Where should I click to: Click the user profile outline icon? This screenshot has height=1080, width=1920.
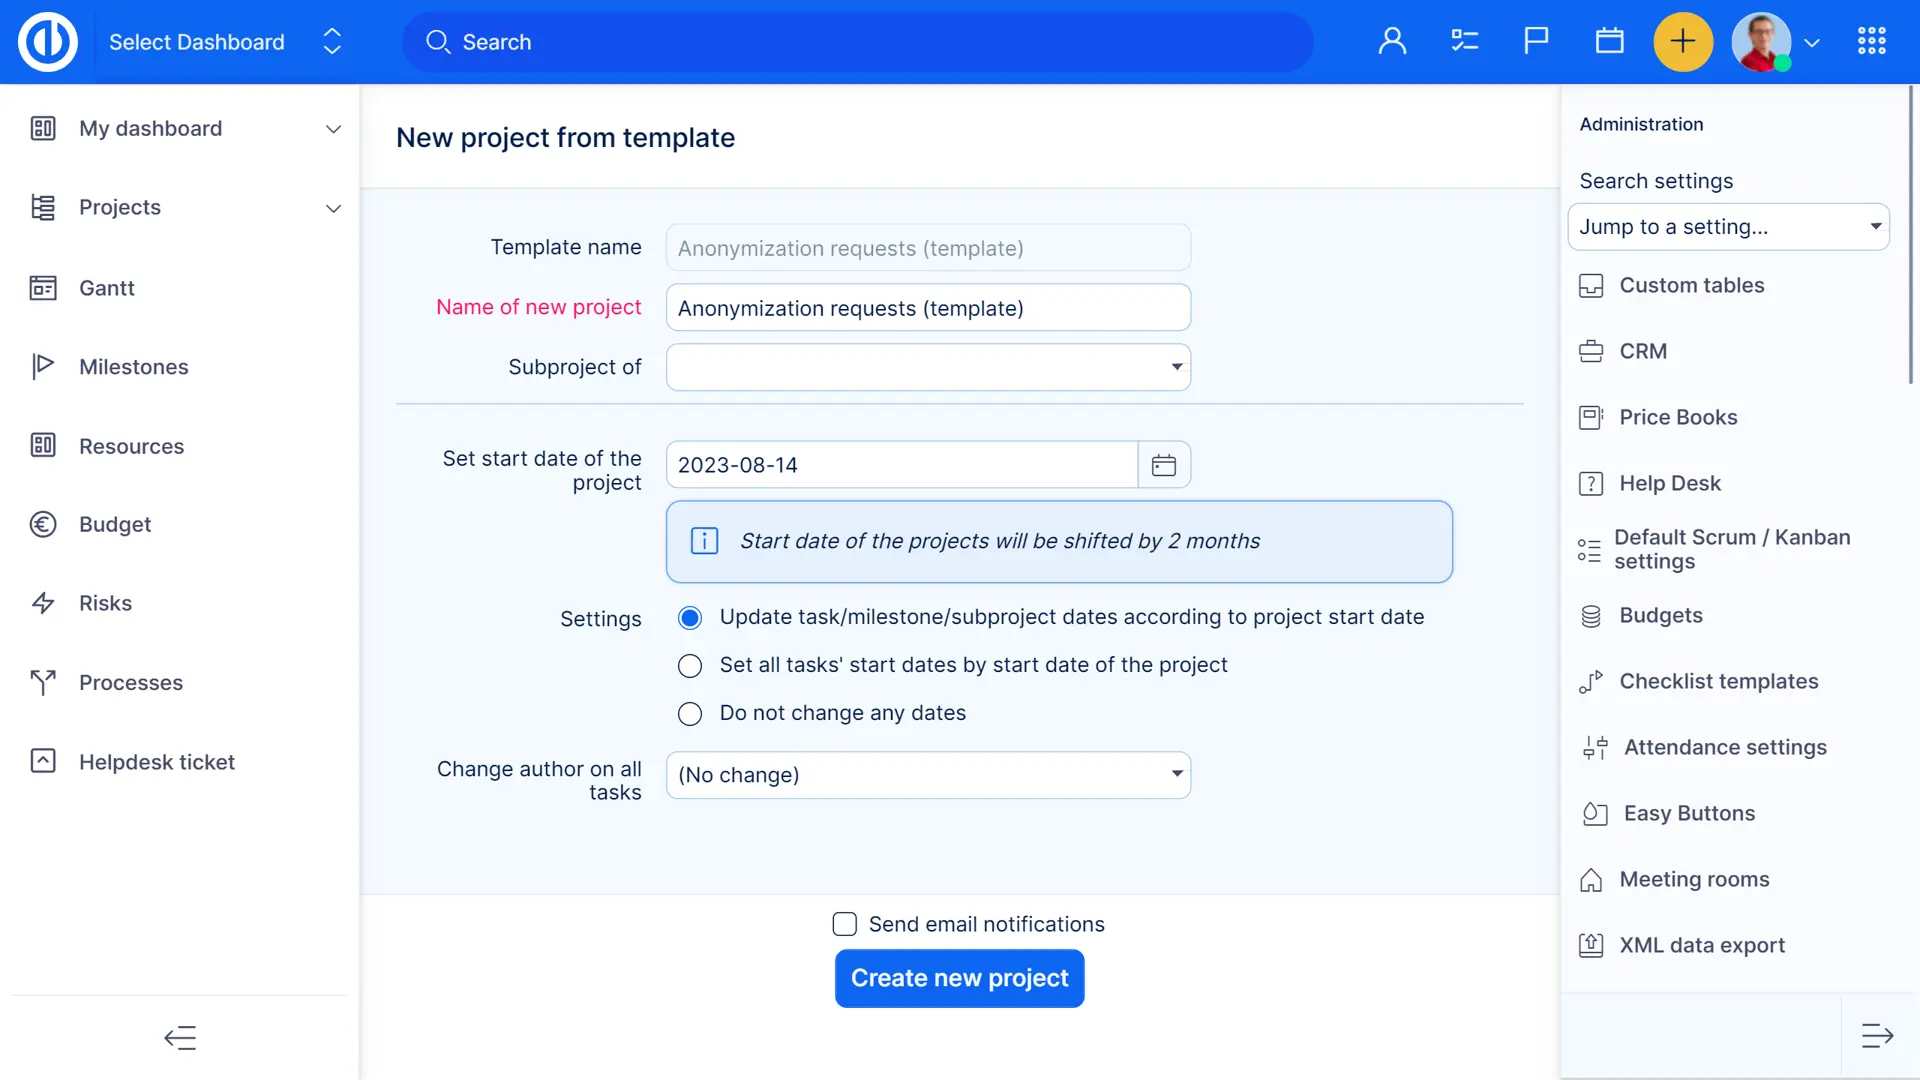click(x=1392, y=41)
